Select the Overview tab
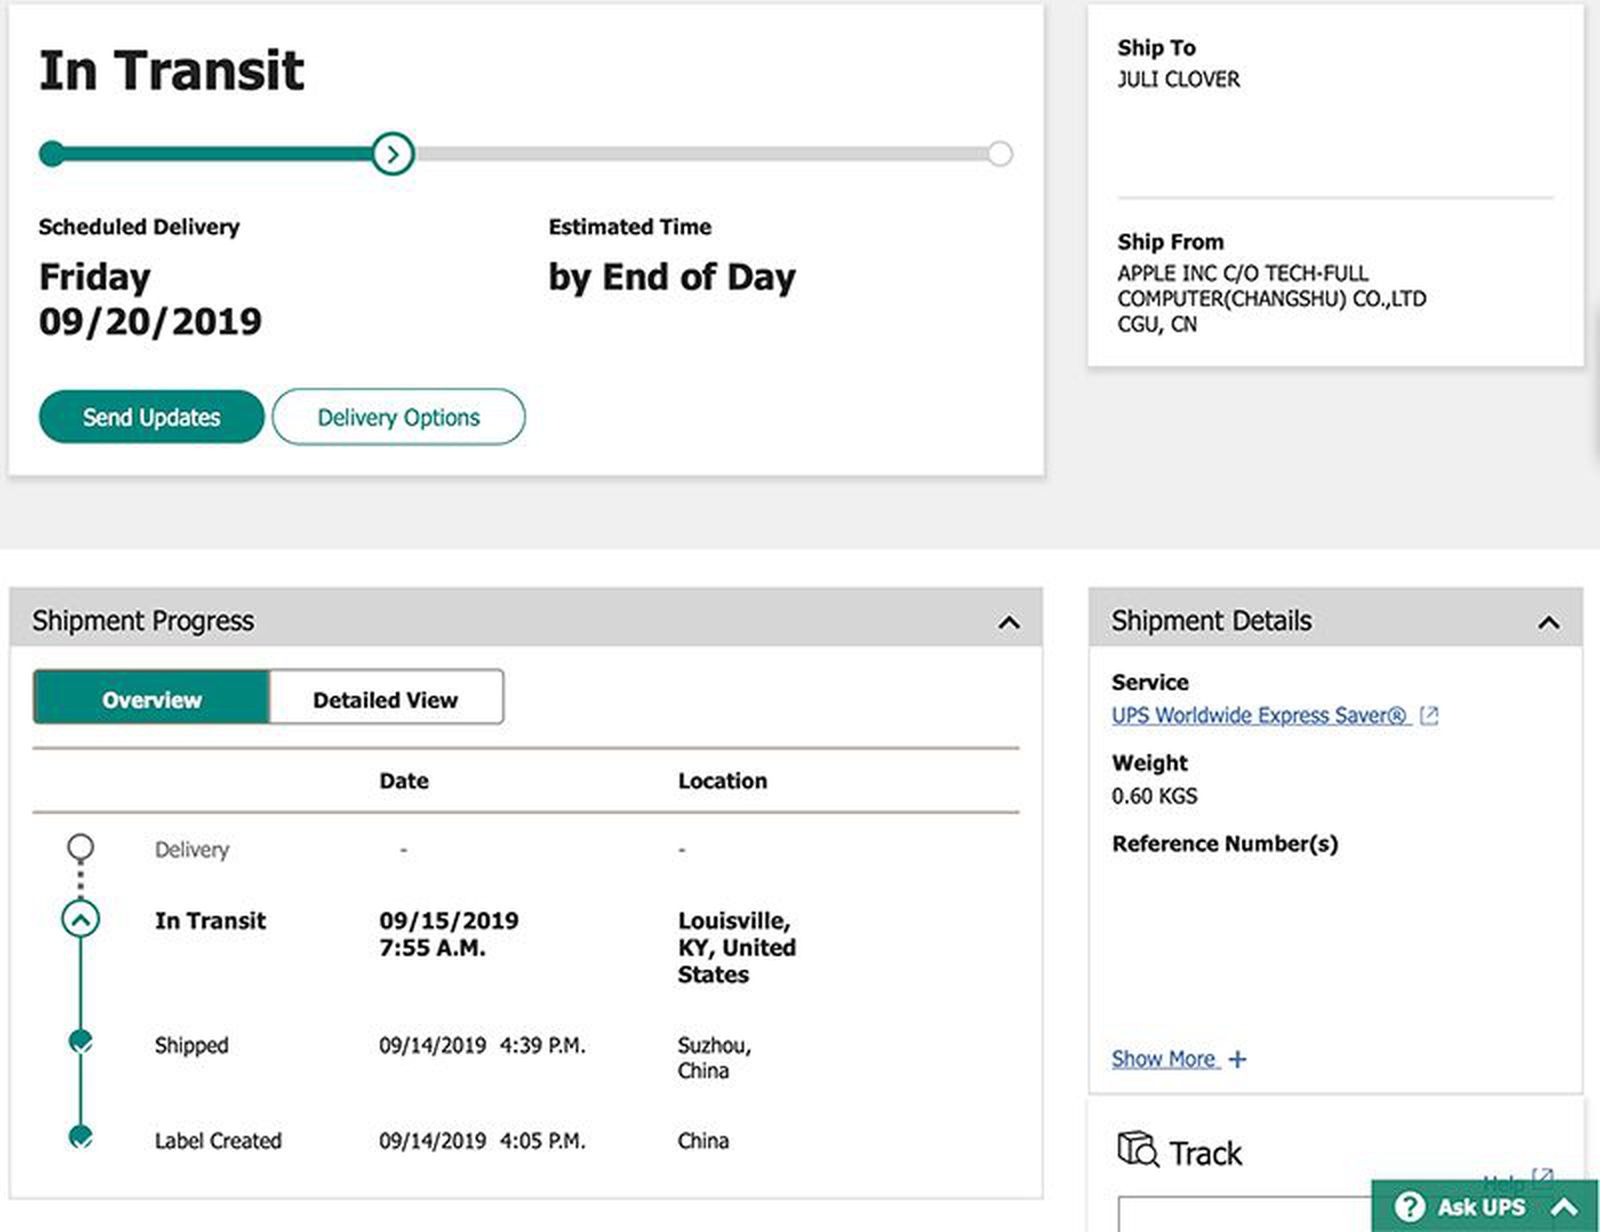The image size is (1600, 1232). [x=150, y=699]
